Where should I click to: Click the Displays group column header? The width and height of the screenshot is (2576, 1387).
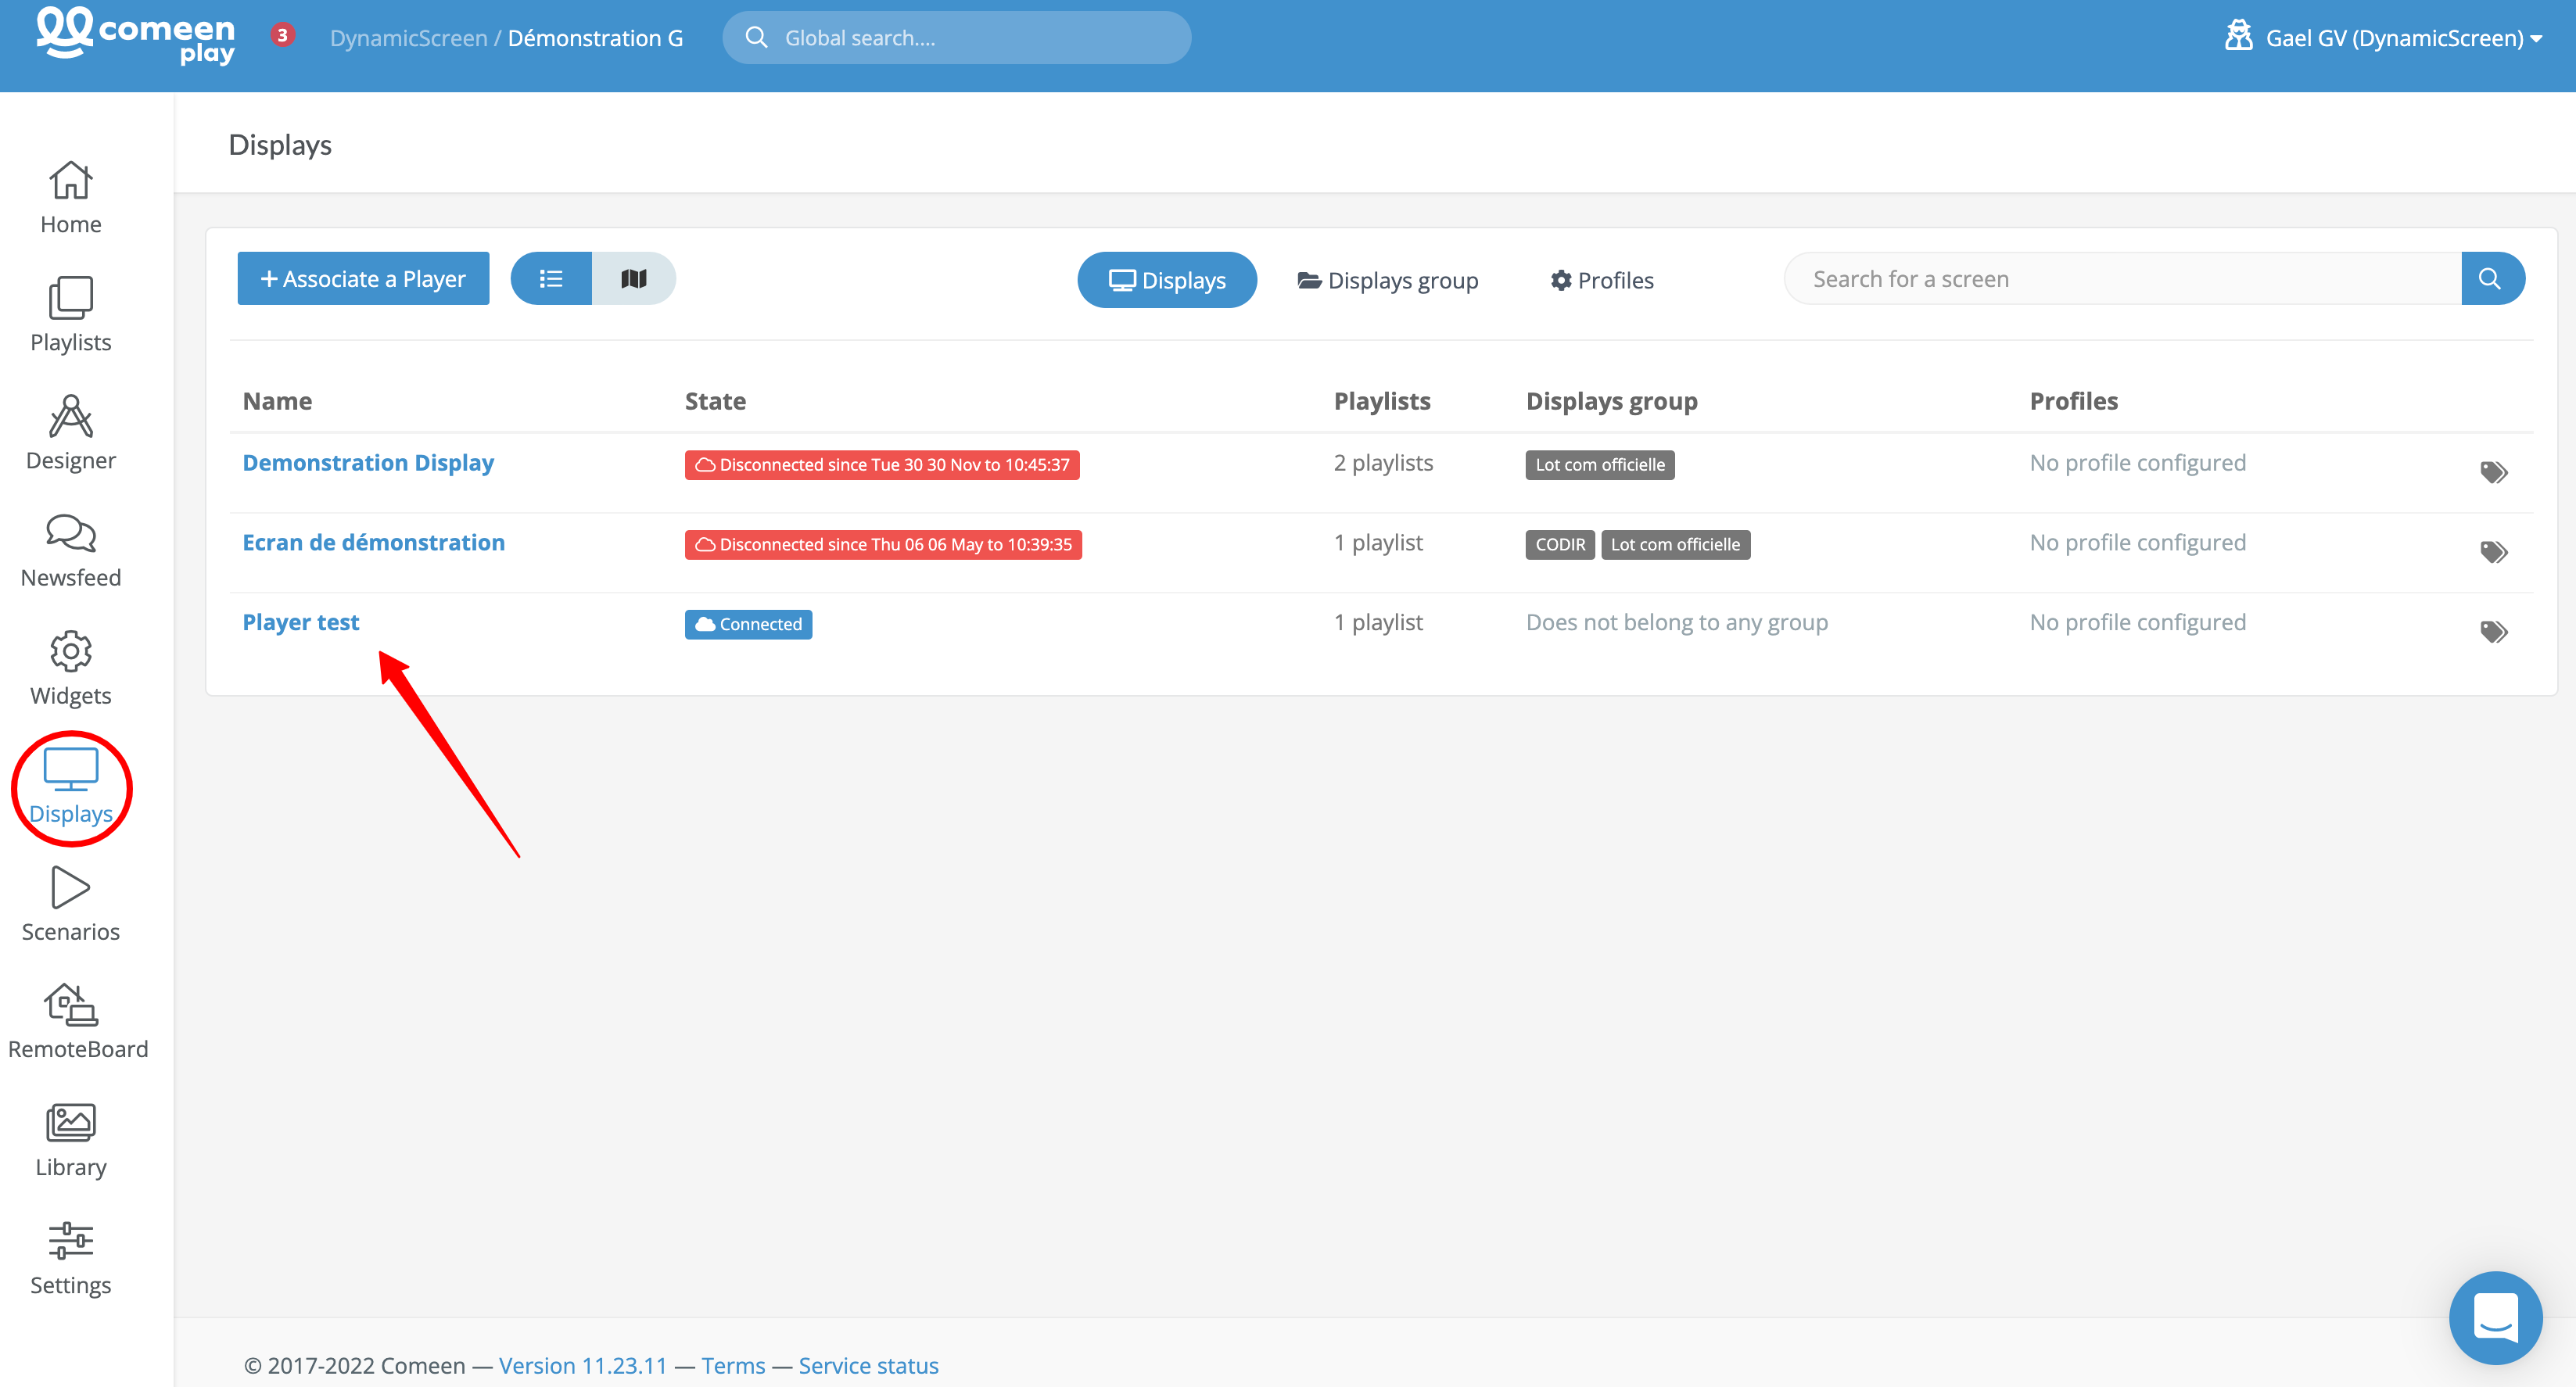[x=1611, y=401]
